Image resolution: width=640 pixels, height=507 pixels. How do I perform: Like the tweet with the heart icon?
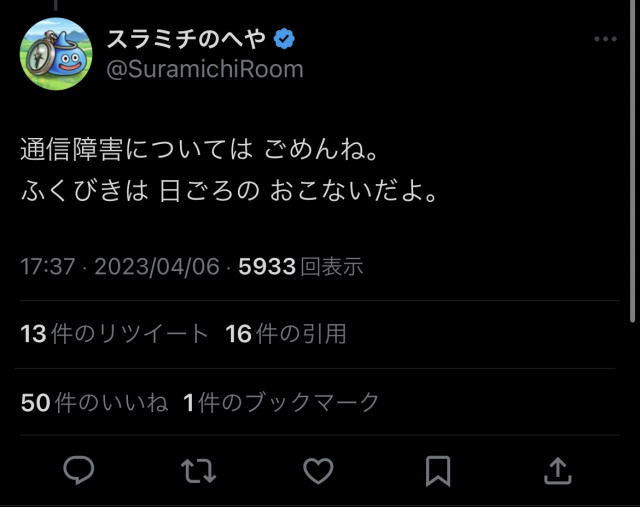click(x=318, y=471)
